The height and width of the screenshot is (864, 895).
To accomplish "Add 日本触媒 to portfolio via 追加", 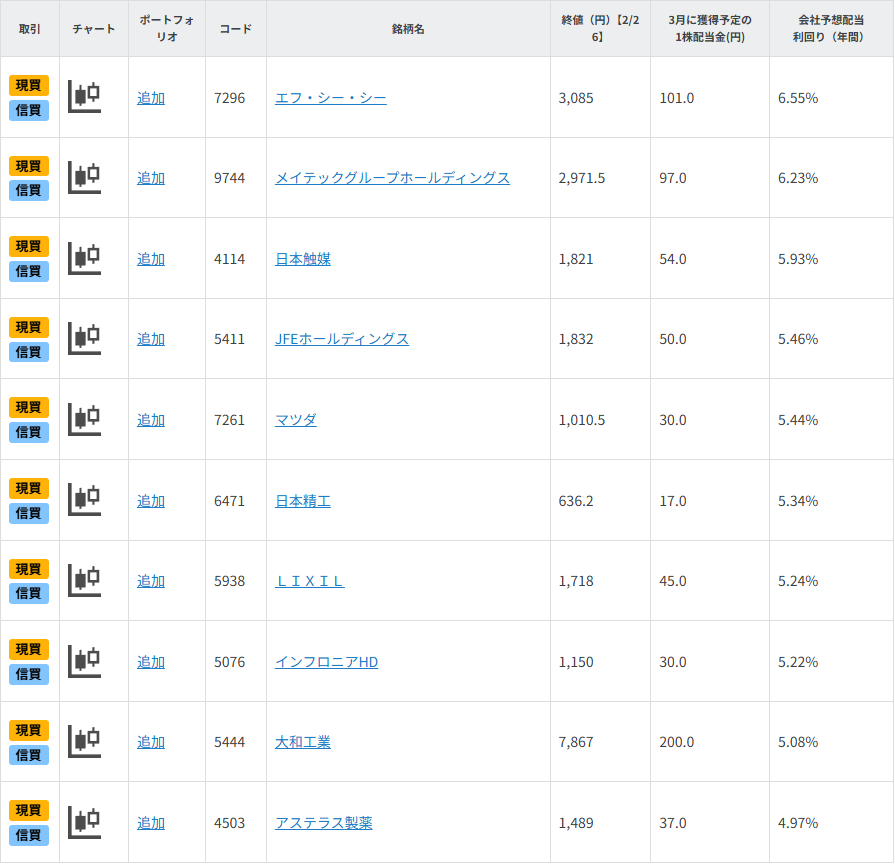I will tap(151, 259).
